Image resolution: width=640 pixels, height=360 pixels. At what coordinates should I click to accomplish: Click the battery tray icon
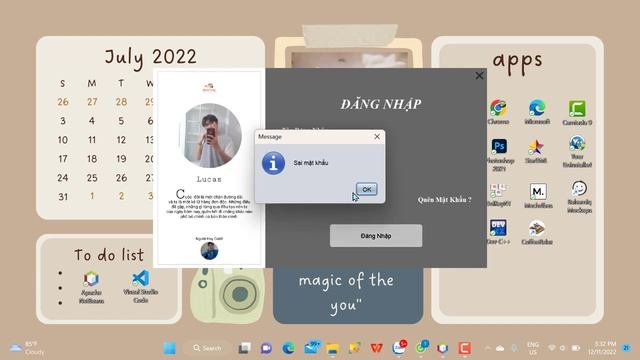click(x=576, y=348)
